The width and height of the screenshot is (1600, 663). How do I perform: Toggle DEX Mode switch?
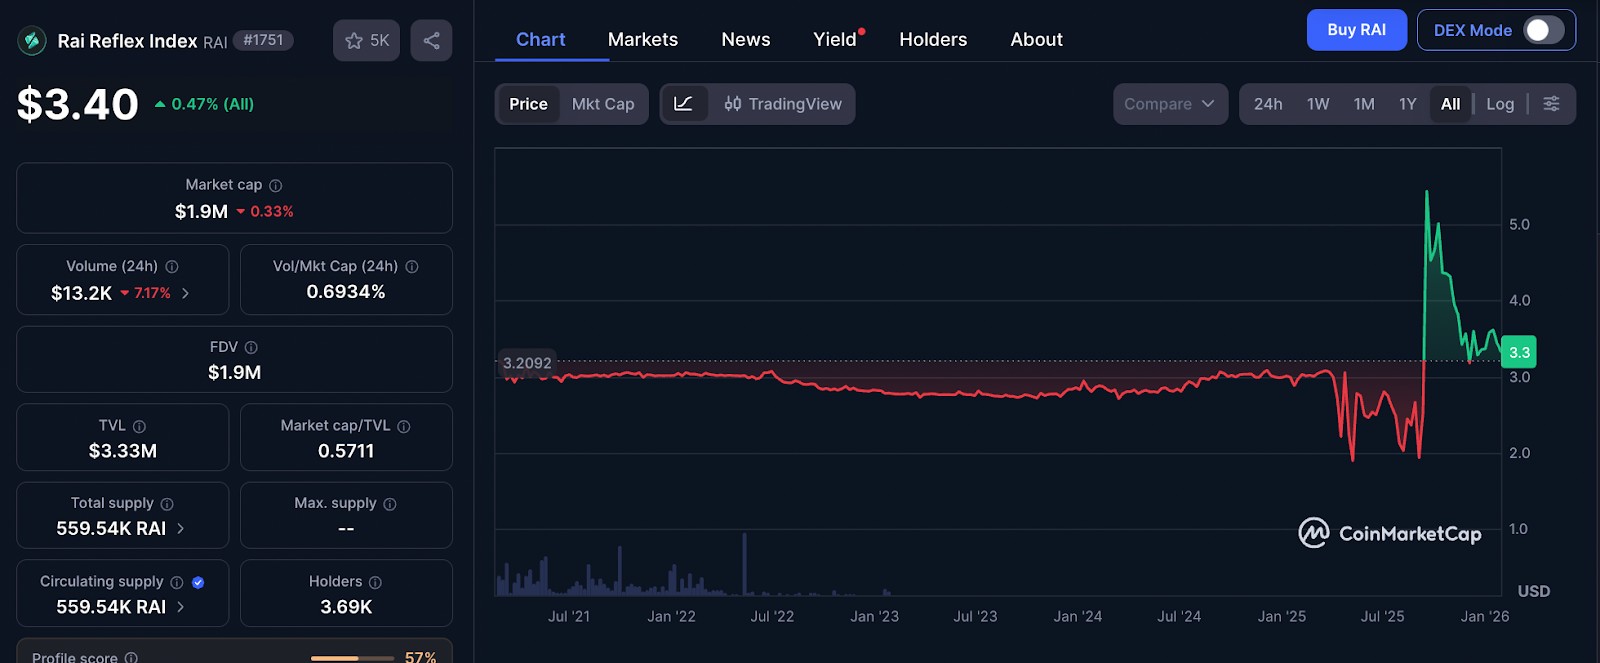[x=1543, y=30]
